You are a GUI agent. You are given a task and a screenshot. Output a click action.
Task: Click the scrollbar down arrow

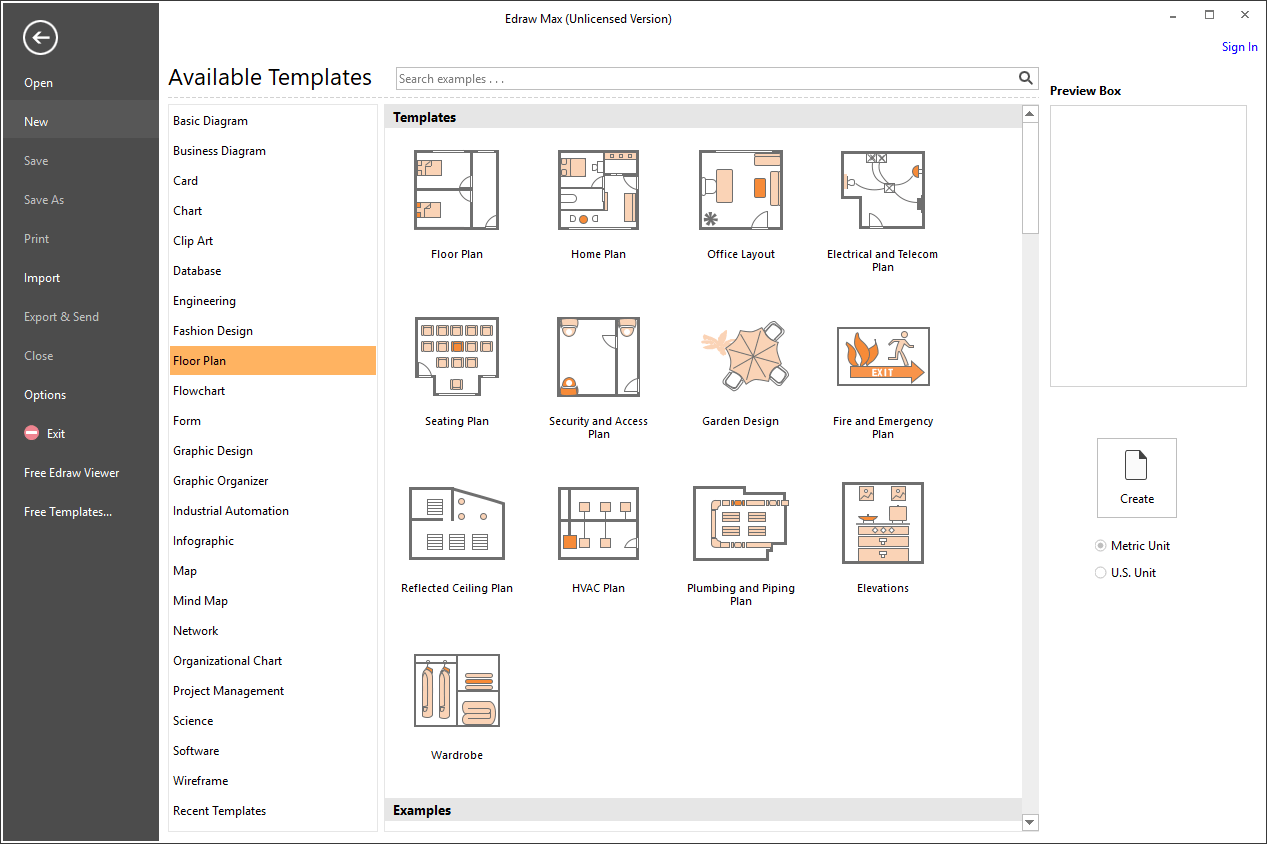click(x=1030, y=822)
